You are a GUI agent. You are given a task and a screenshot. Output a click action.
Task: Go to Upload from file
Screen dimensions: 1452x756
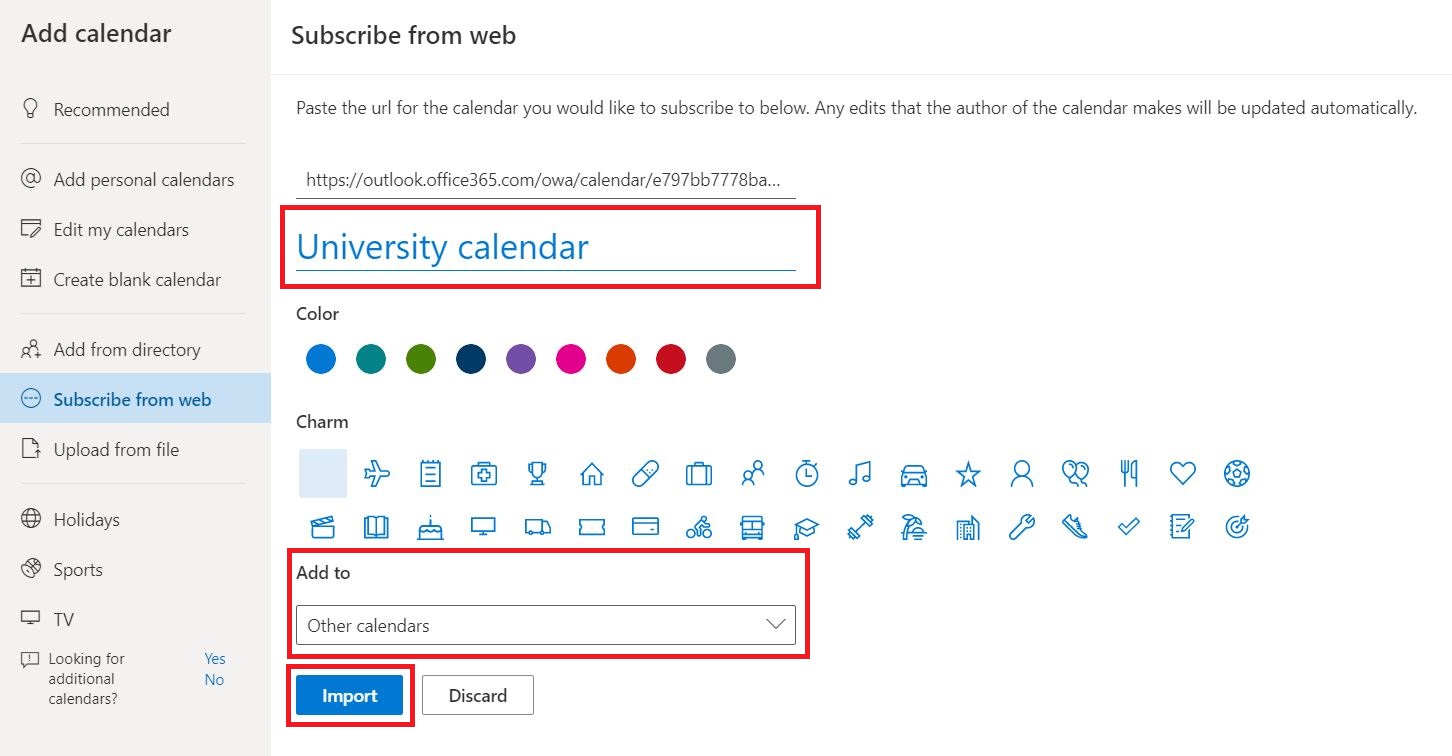[x=116, y=450]
